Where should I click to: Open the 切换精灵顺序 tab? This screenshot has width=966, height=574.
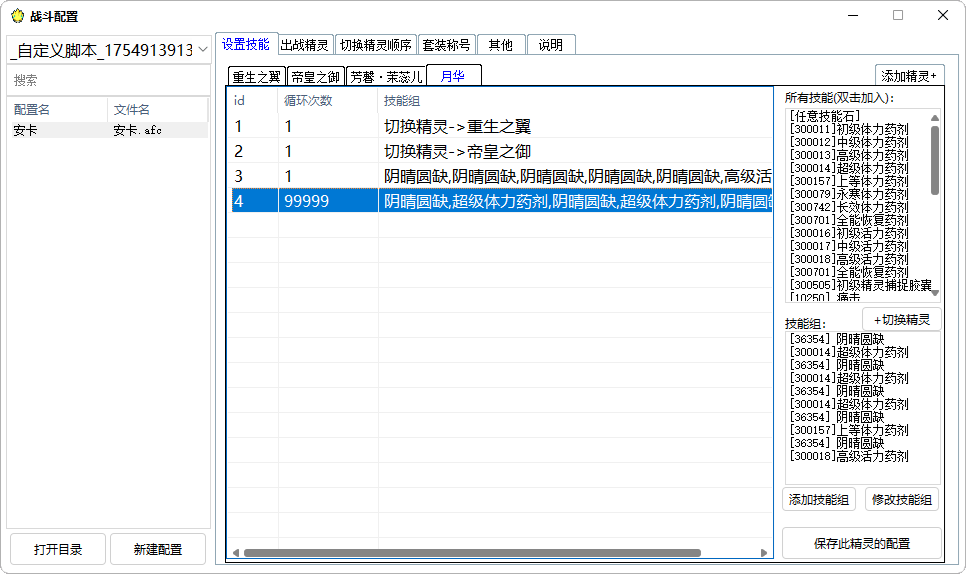(x=375, y=45)
